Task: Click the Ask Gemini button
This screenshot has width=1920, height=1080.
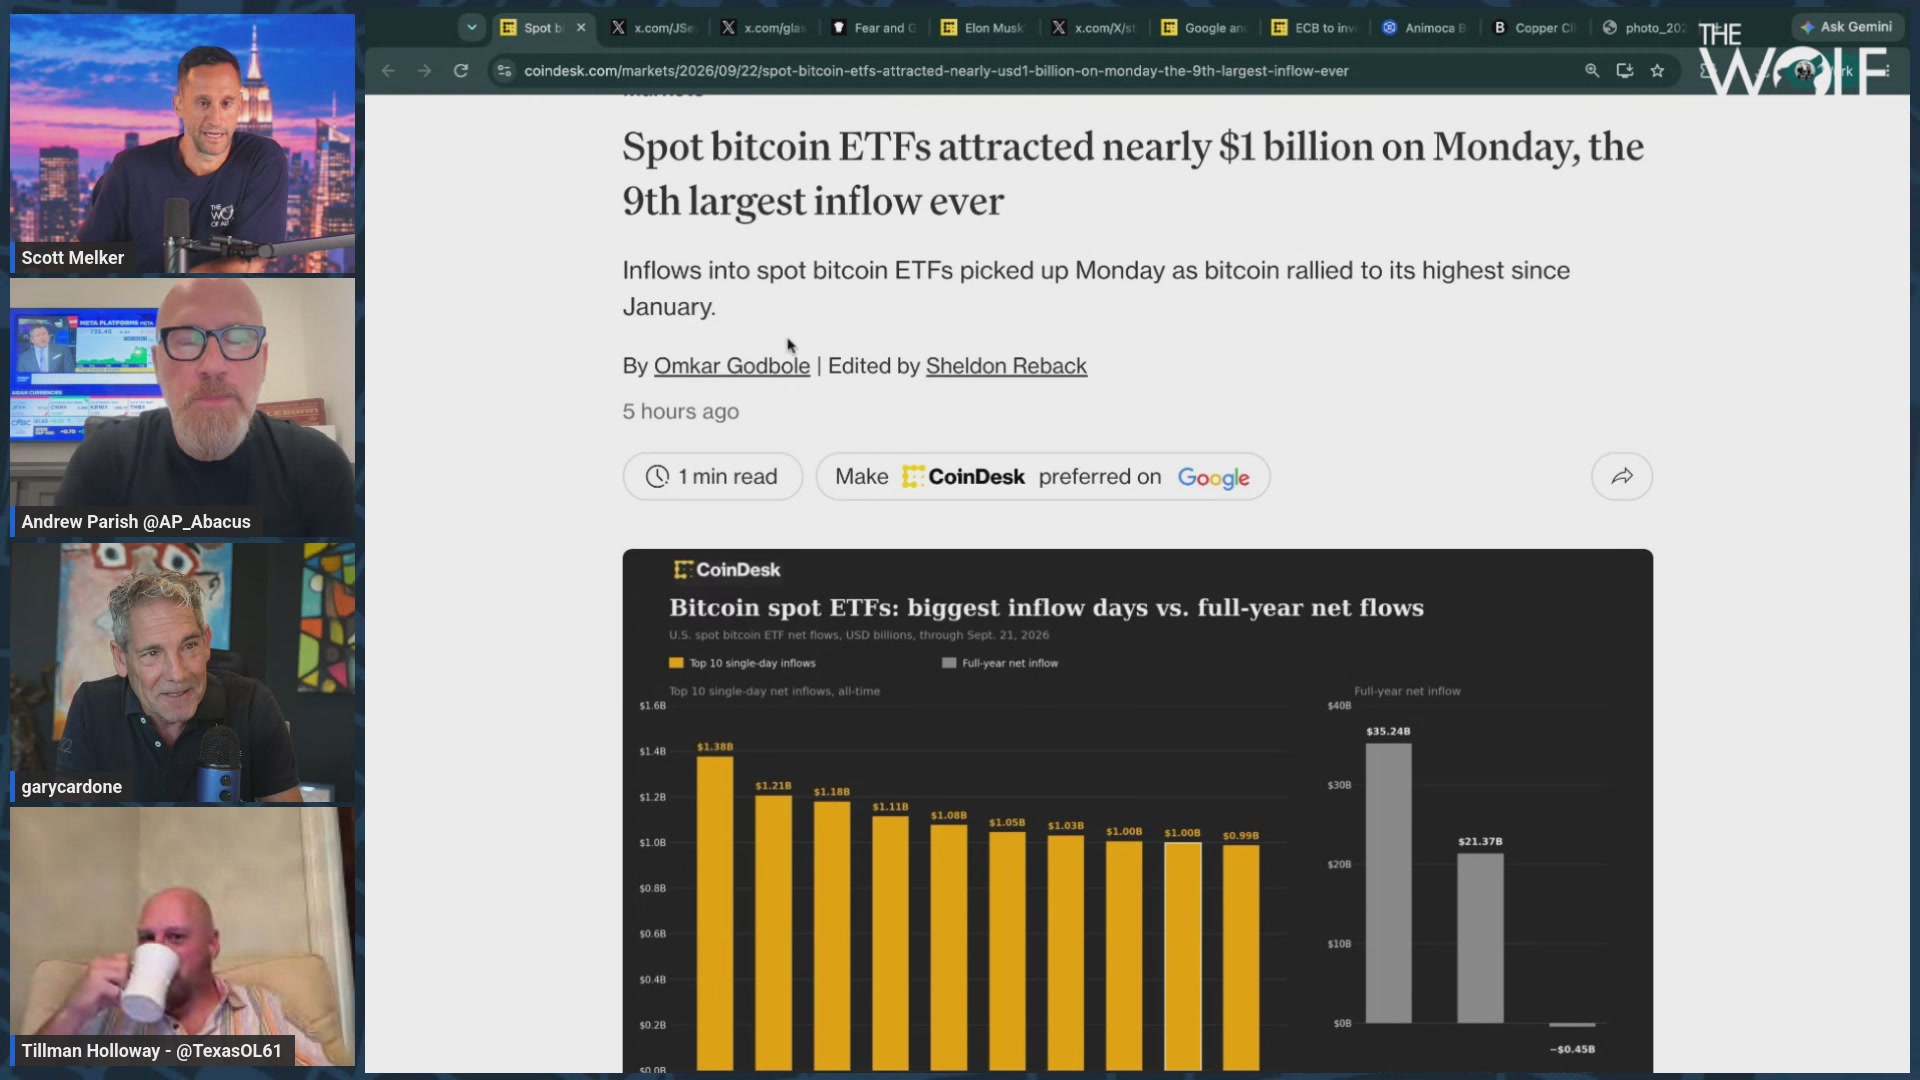Action: pyautogui.click(x=1846, y=27)
